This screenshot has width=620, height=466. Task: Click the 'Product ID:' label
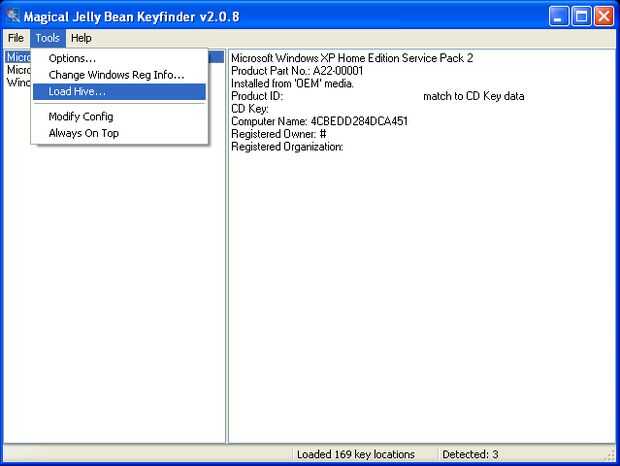pyautogui.click(x=257, y=96)
